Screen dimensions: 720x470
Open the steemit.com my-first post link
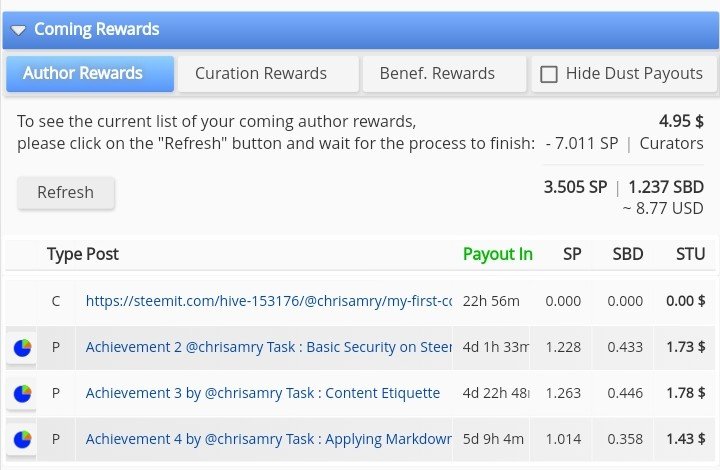268,300
